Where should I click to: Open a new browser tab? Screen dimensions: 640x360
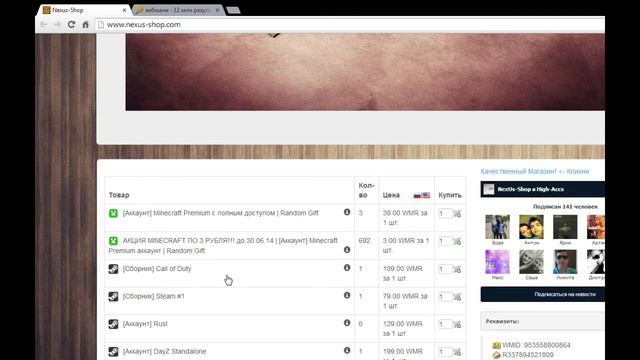(x=233, y=10)
